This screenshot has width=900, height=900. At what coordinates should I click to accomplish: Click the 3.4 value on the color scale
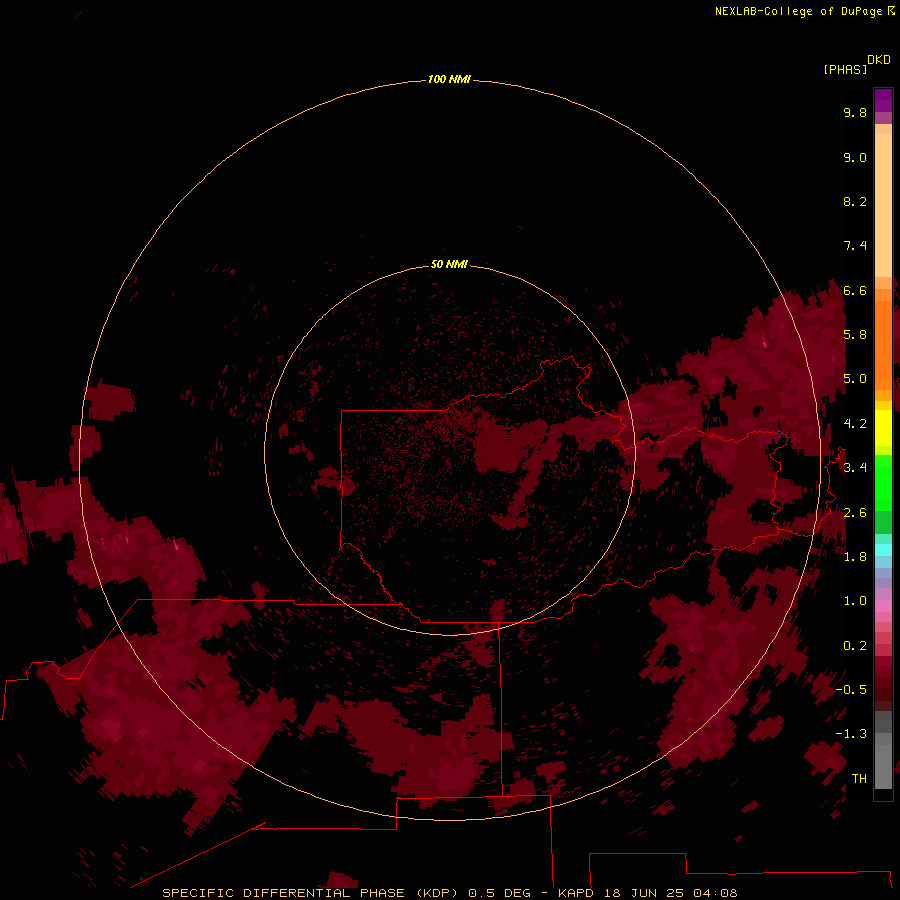coord(855,468)
